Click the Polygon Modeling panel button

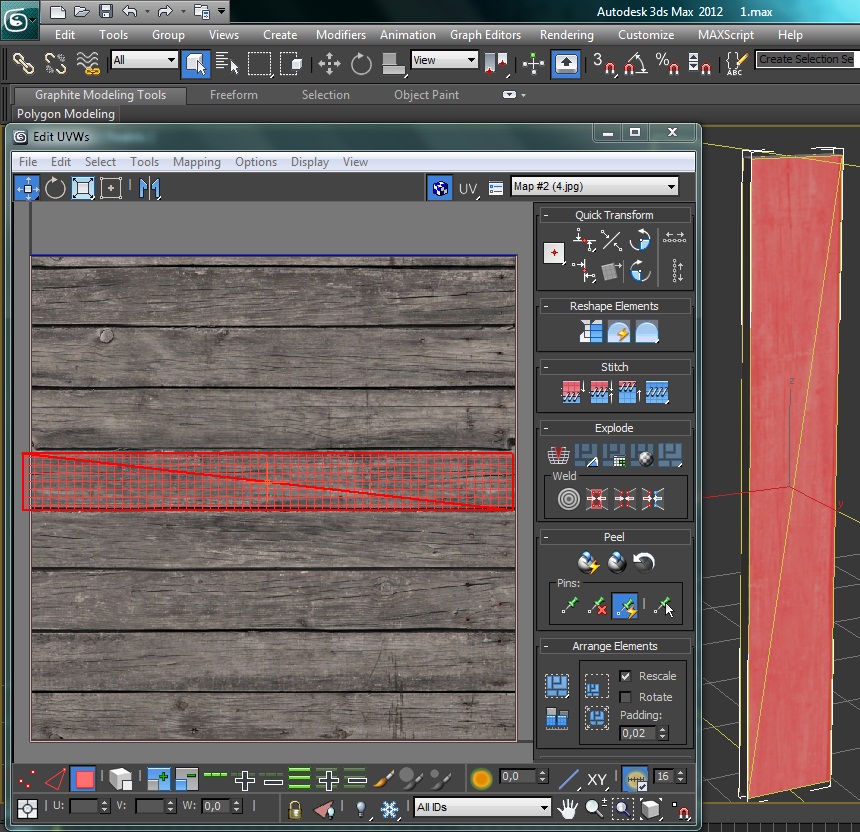(66, 114)
